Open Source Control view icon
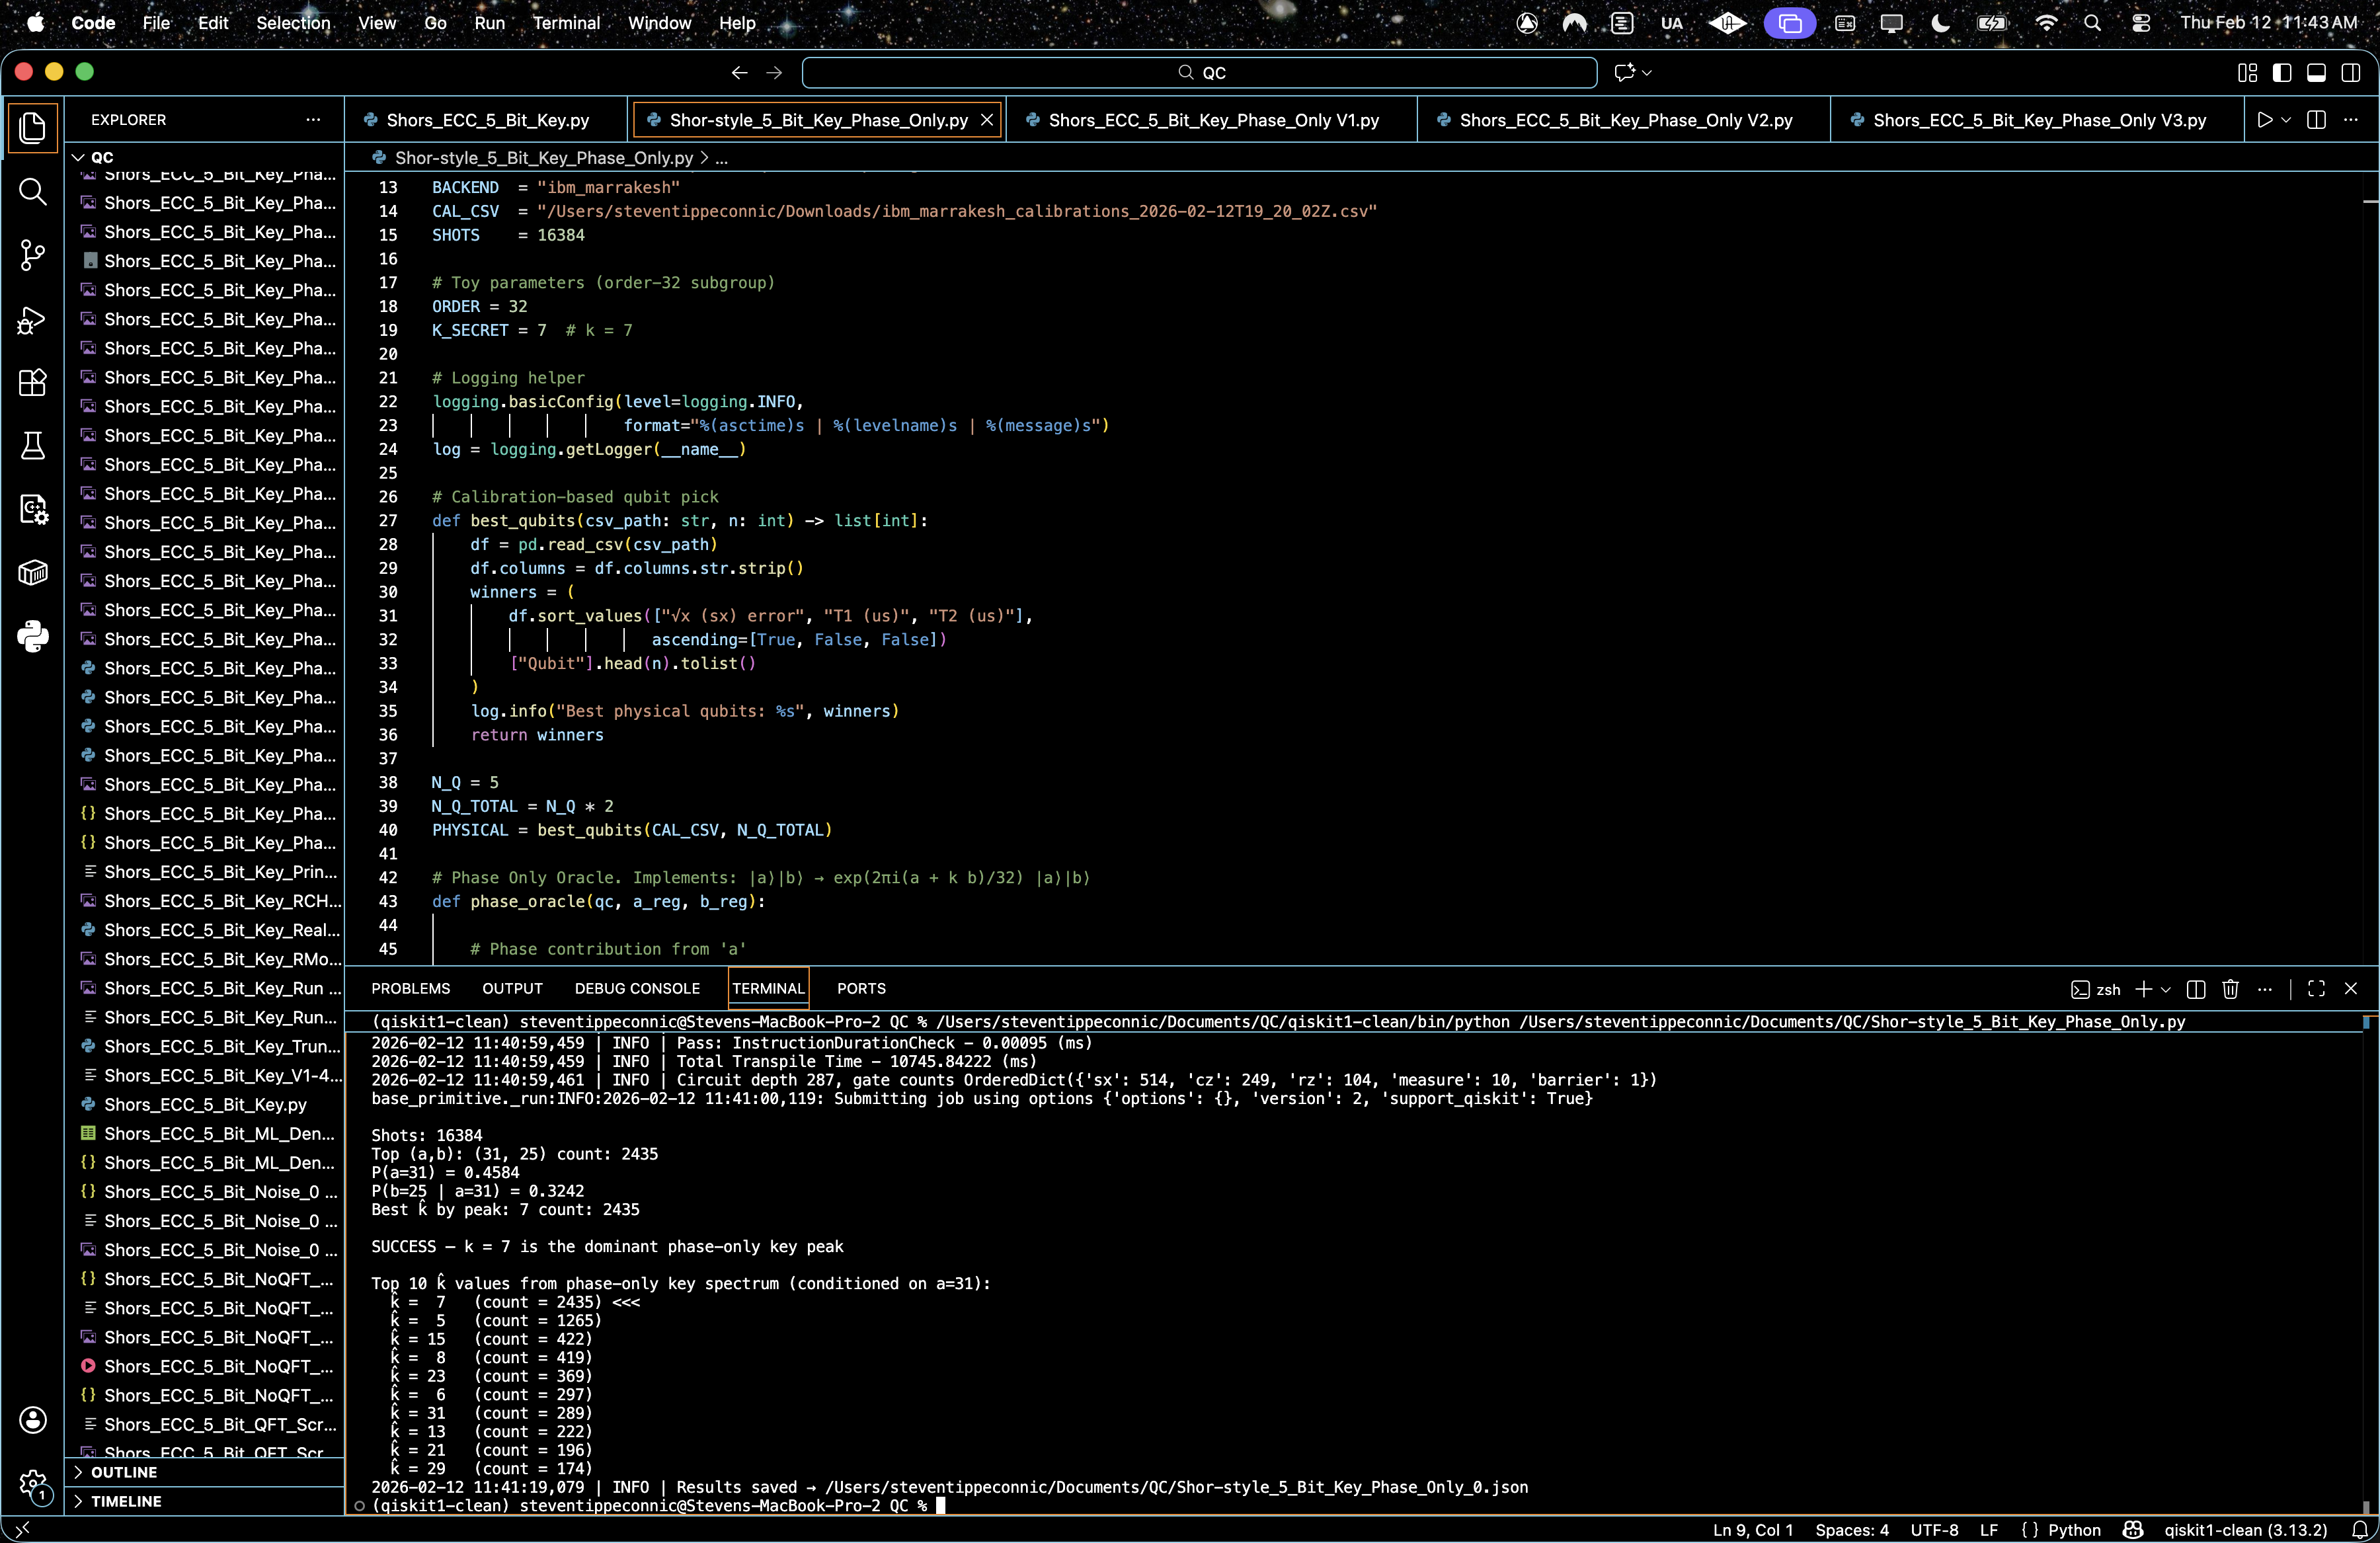This screenshot has height=1543, width=2380. click(33, 255)
